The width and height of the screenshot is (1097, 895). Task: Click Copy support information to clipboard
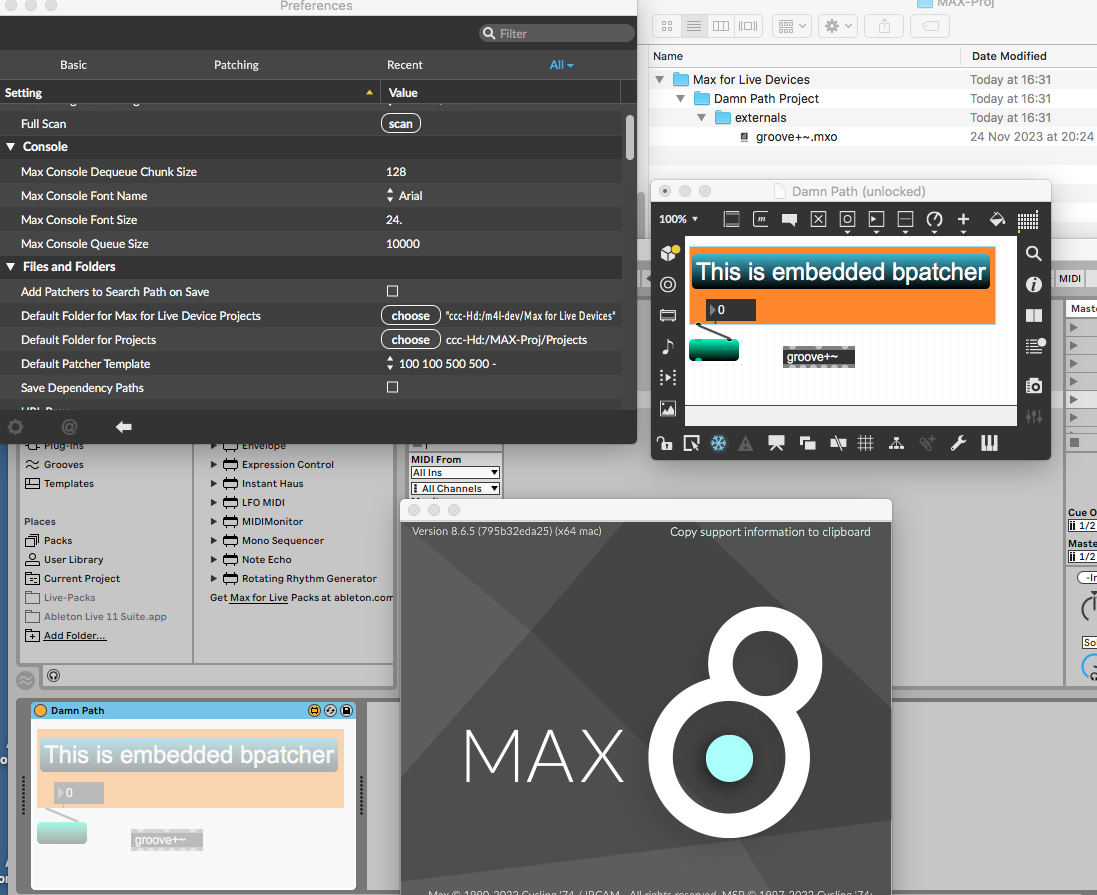click(769, 532)
